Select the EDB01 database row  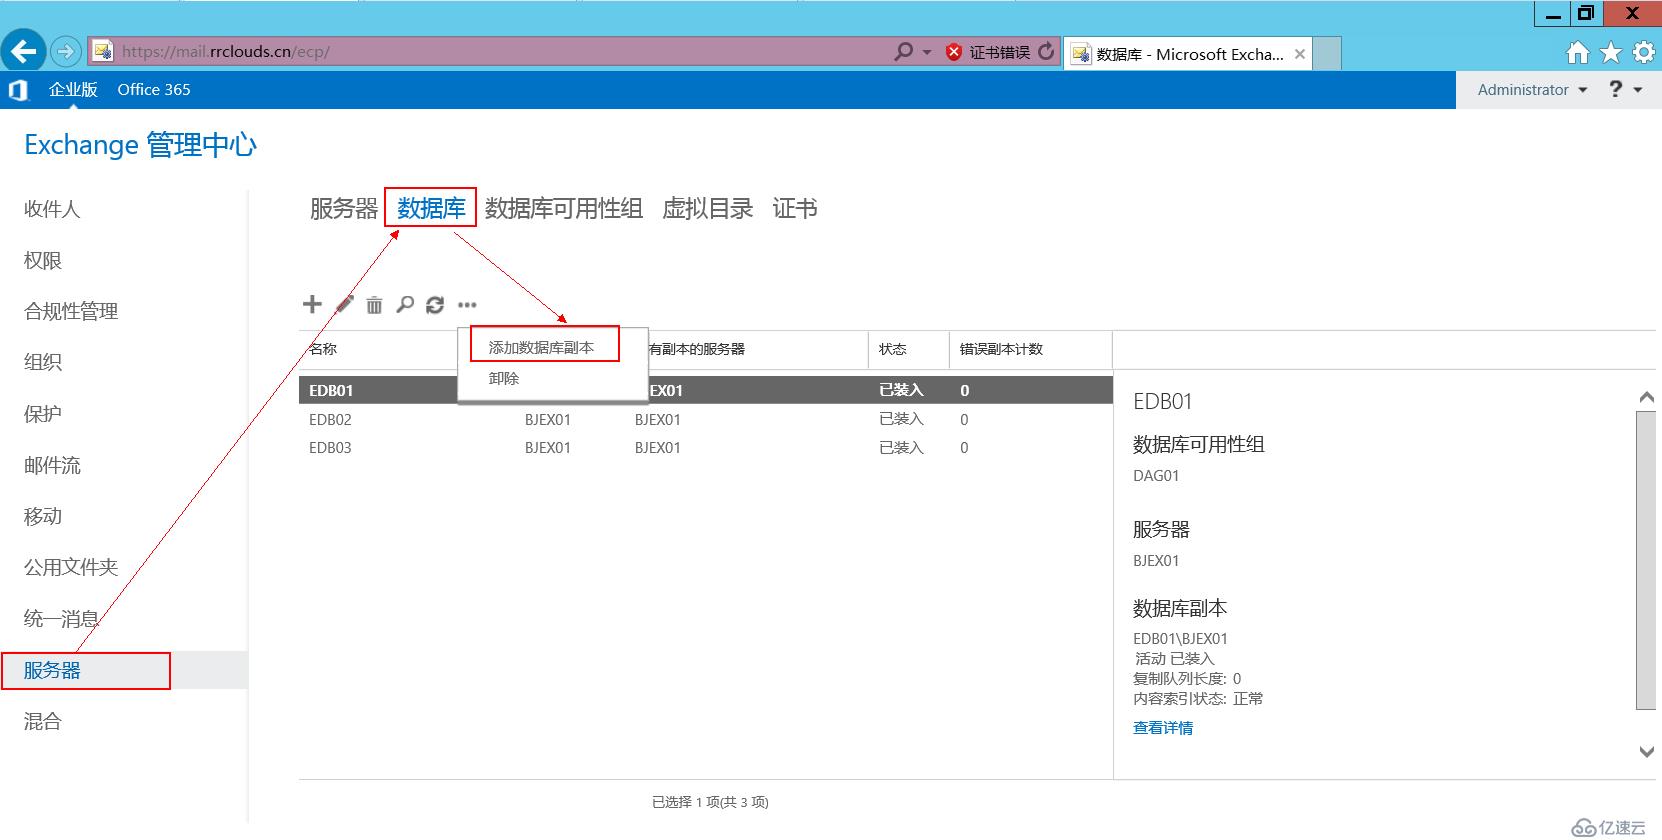[x=705, y=390]
